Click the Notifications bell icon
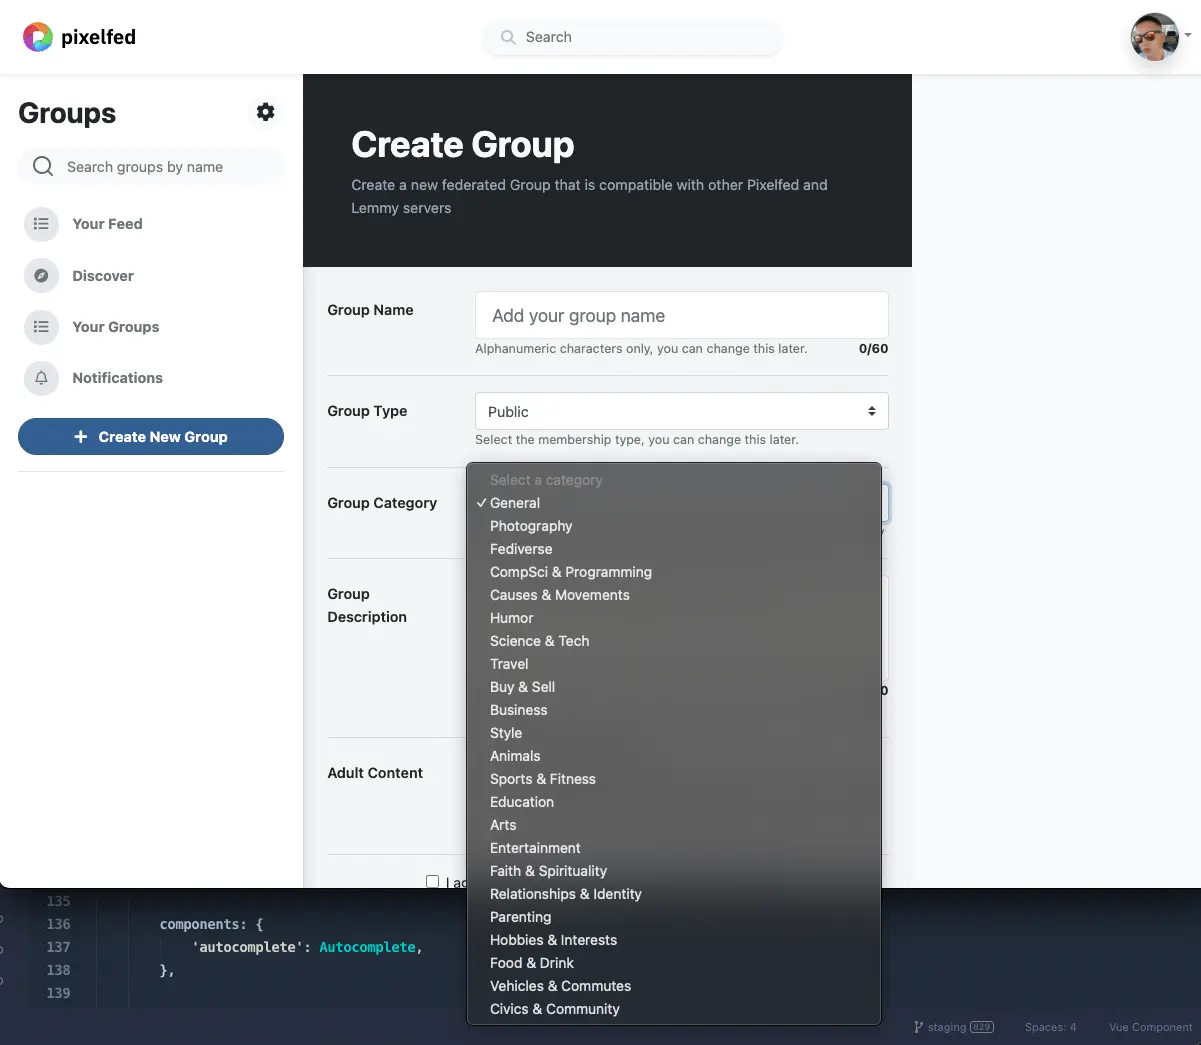 41,378
